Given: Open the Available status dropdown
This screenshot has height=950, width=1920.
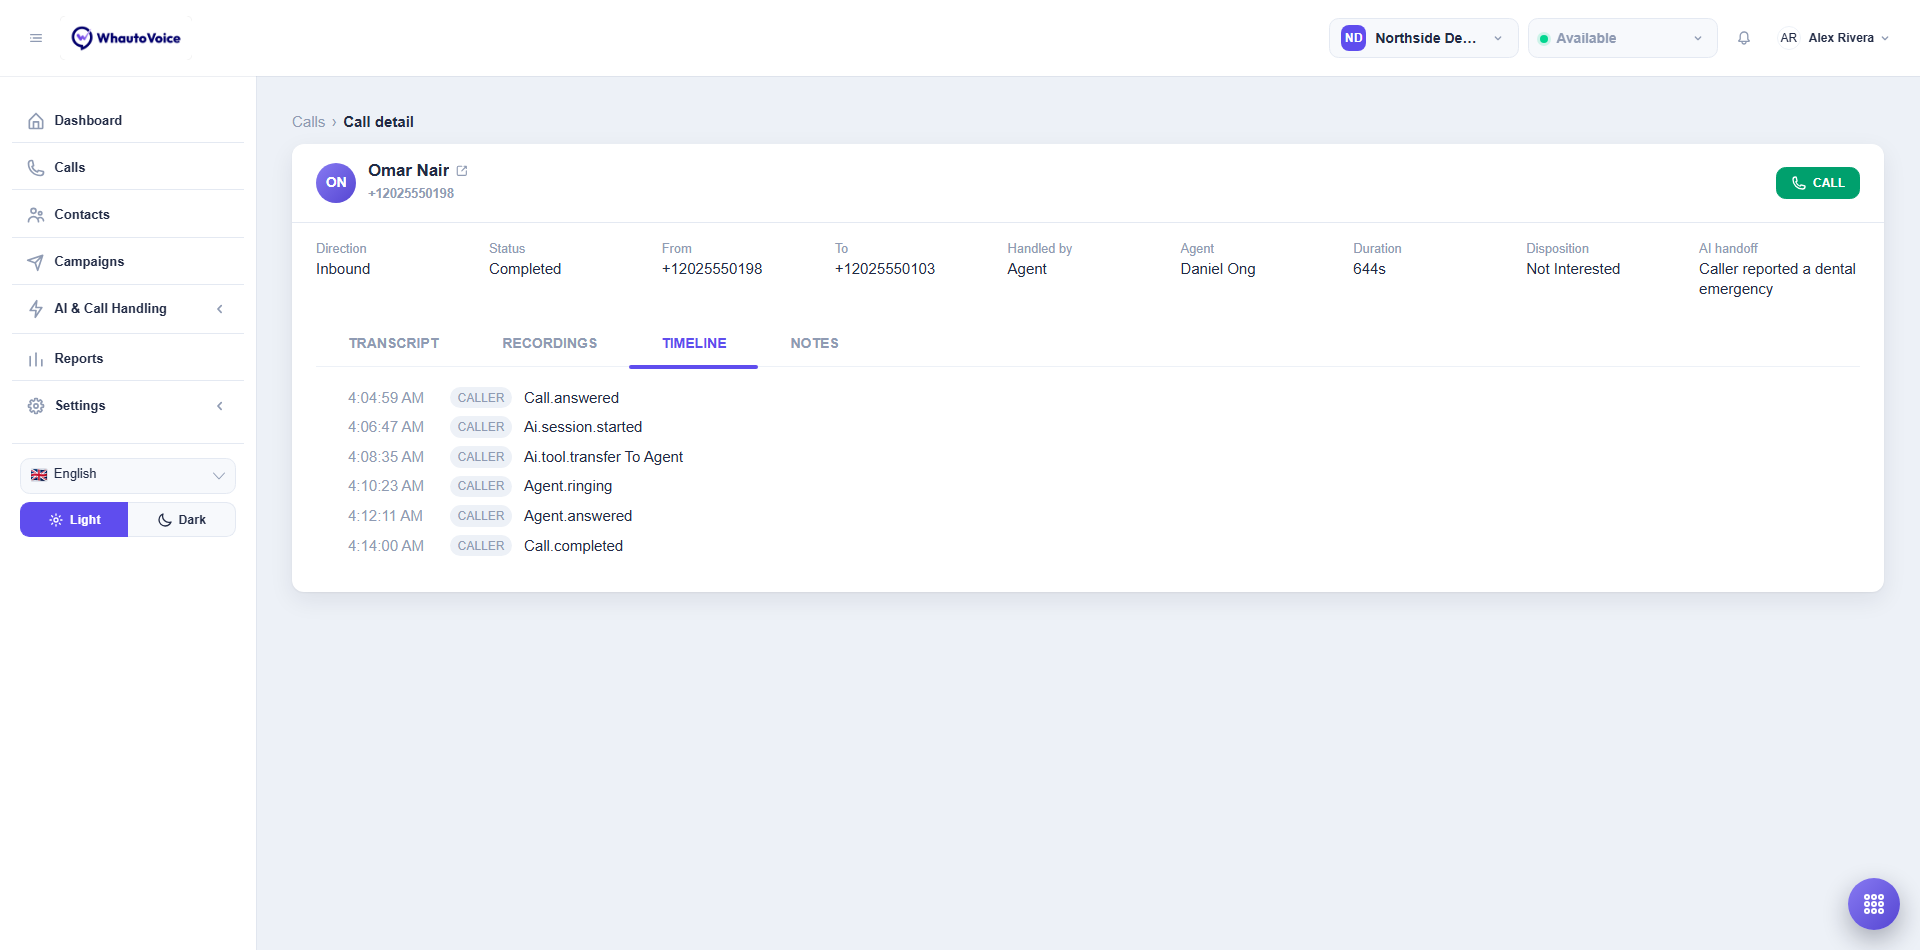Looking at the screenshot, I should [1622, 38].
